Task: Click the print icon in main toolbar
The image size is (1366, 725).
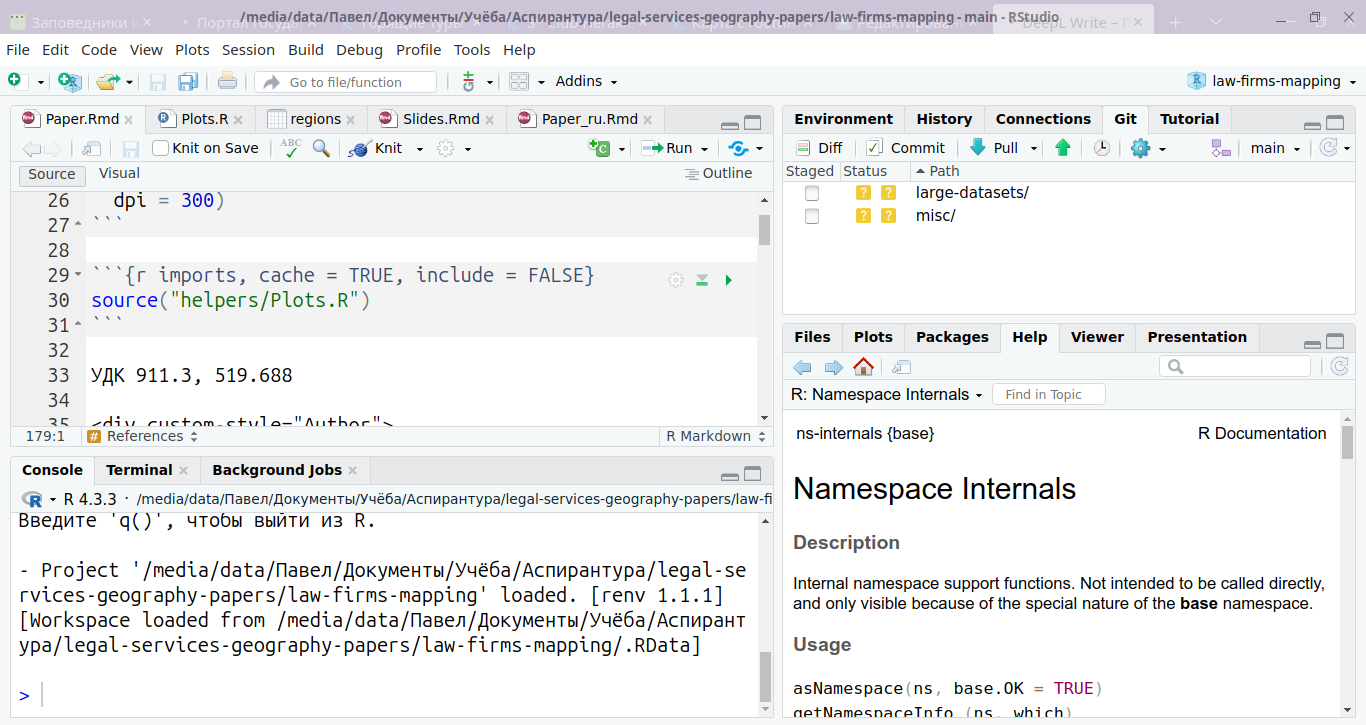Action: click(227, 82)
